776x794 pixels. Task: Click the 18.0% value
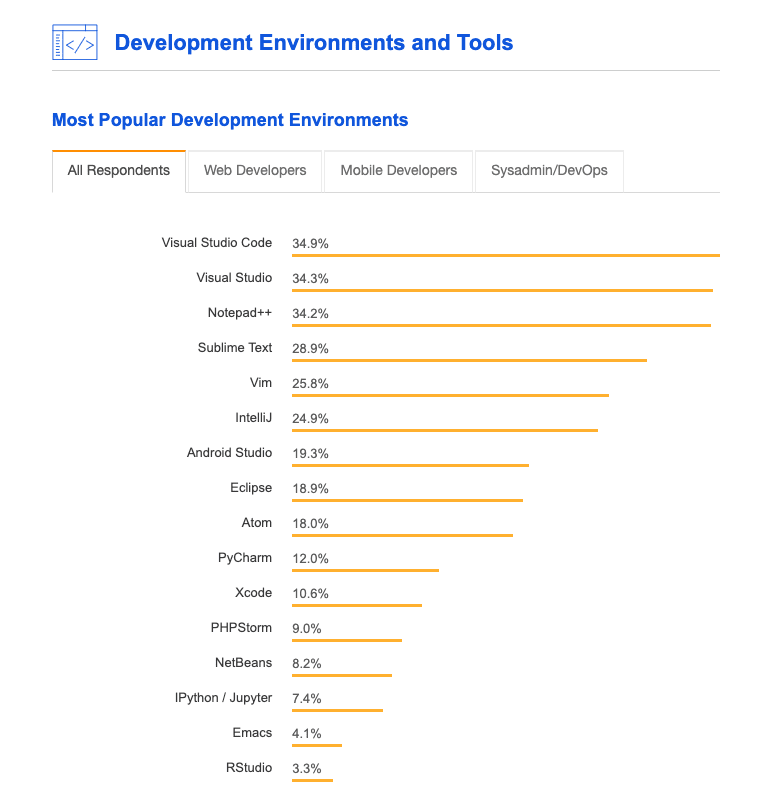tap(310, 523)
